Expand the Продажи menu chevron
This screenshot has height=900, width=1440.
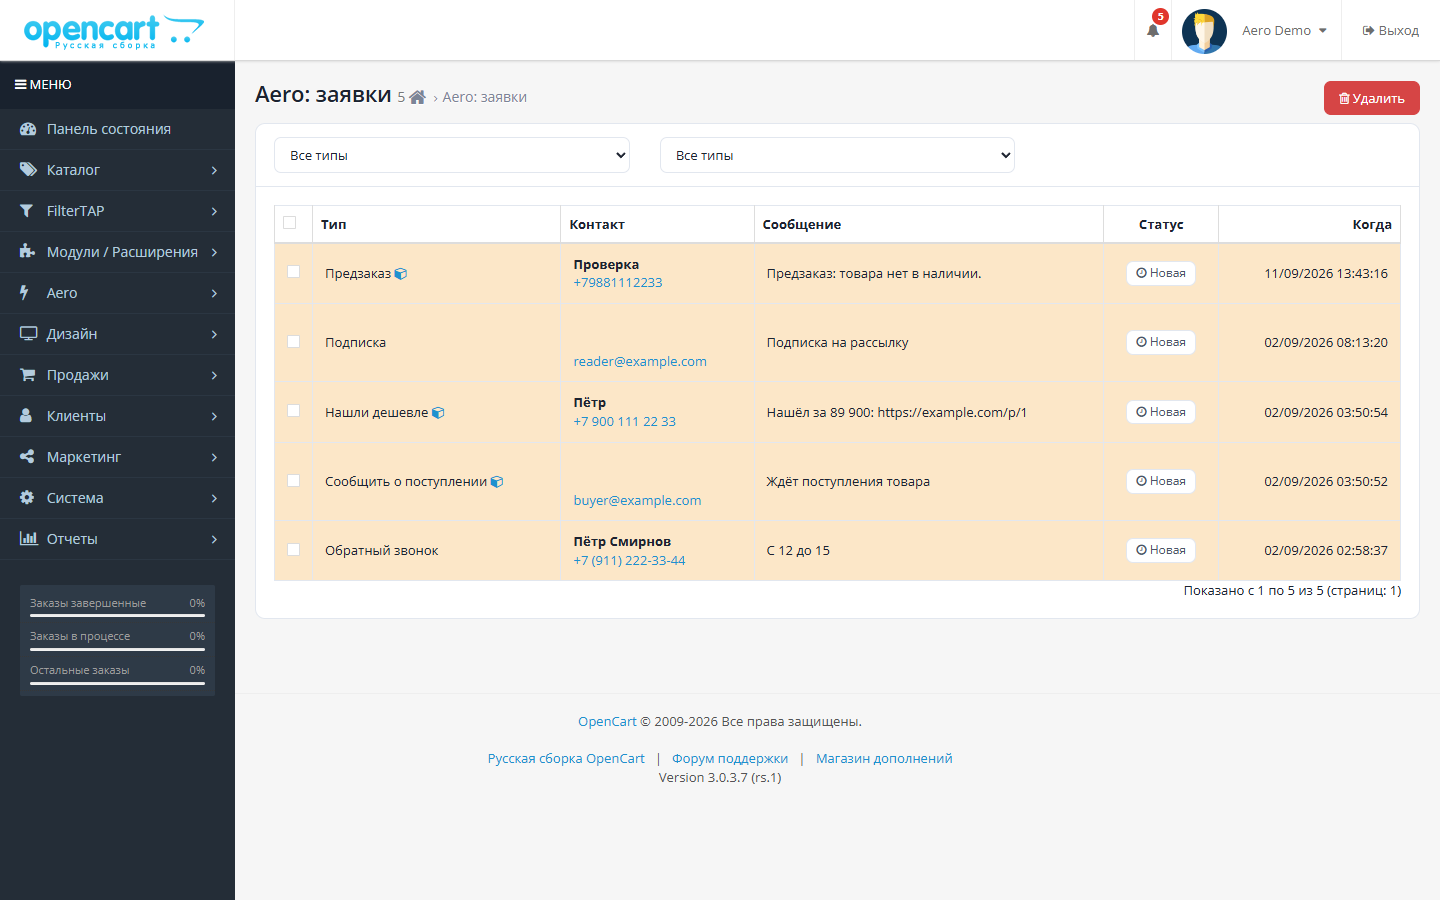click(x=214, y=376)
